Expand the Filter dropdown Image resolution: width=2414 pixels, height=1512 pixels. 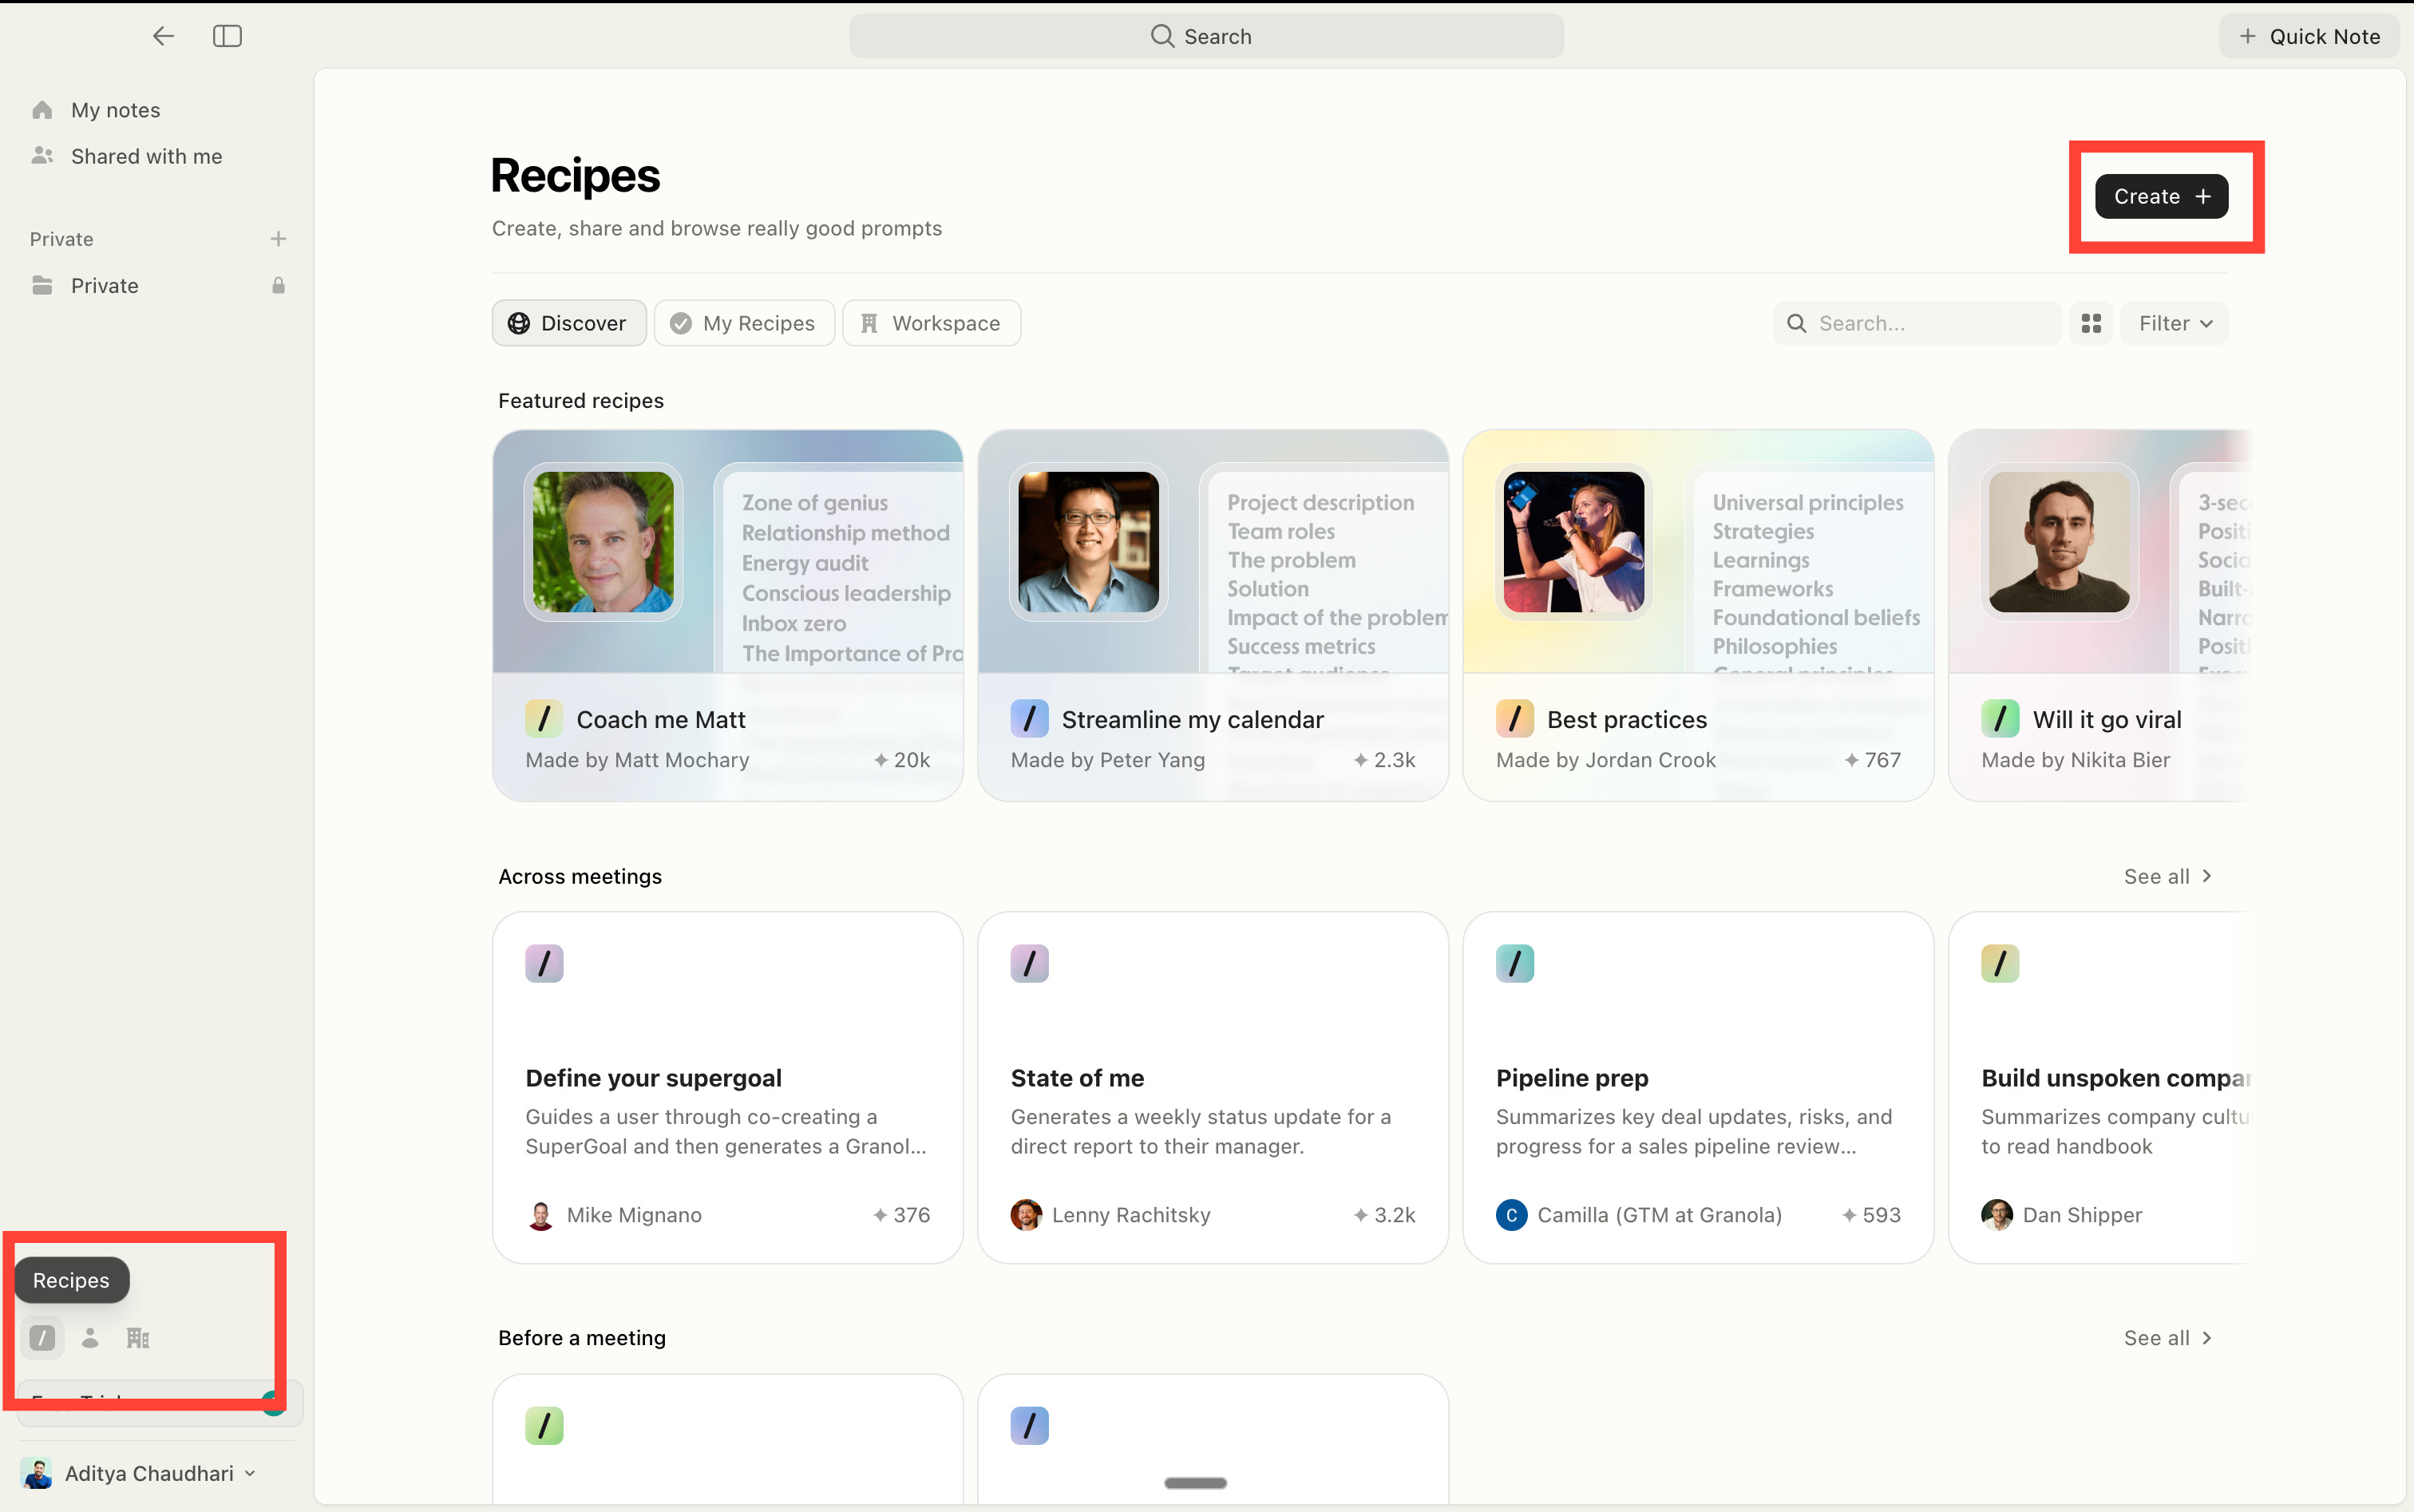[x=2175, y=323]
